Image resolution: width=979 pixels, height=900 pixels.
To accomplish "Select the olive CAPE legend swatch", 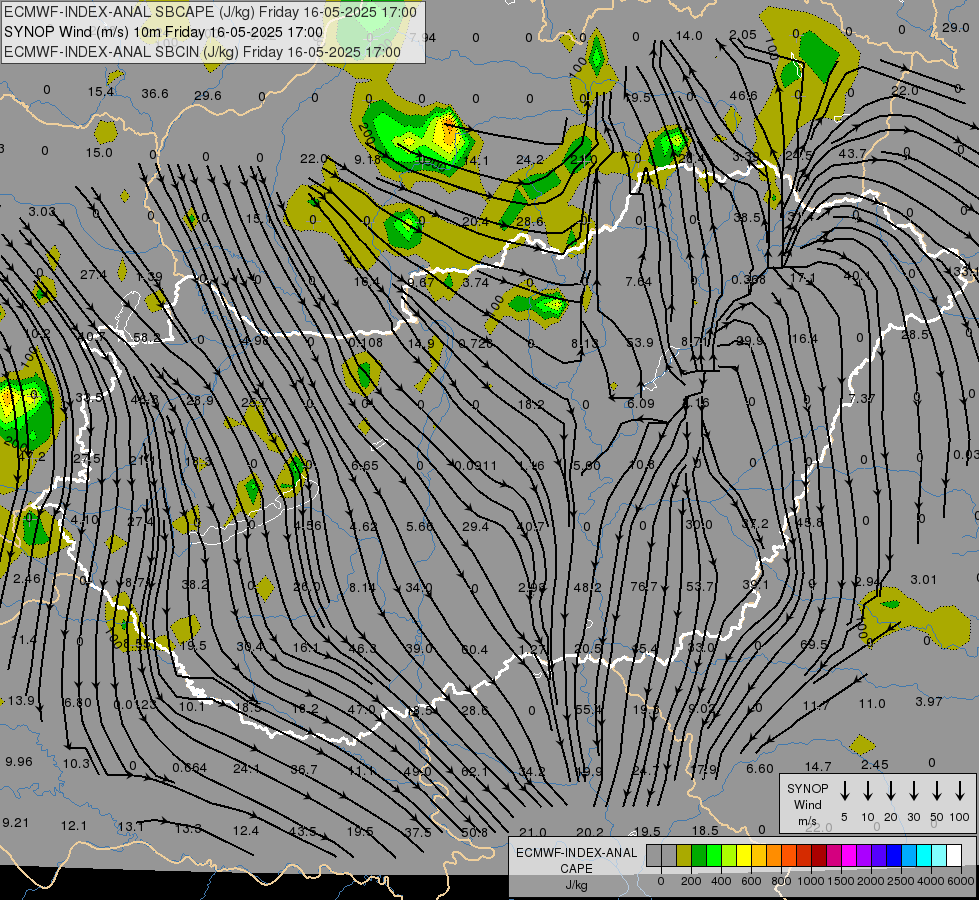I will click(684, 855).
